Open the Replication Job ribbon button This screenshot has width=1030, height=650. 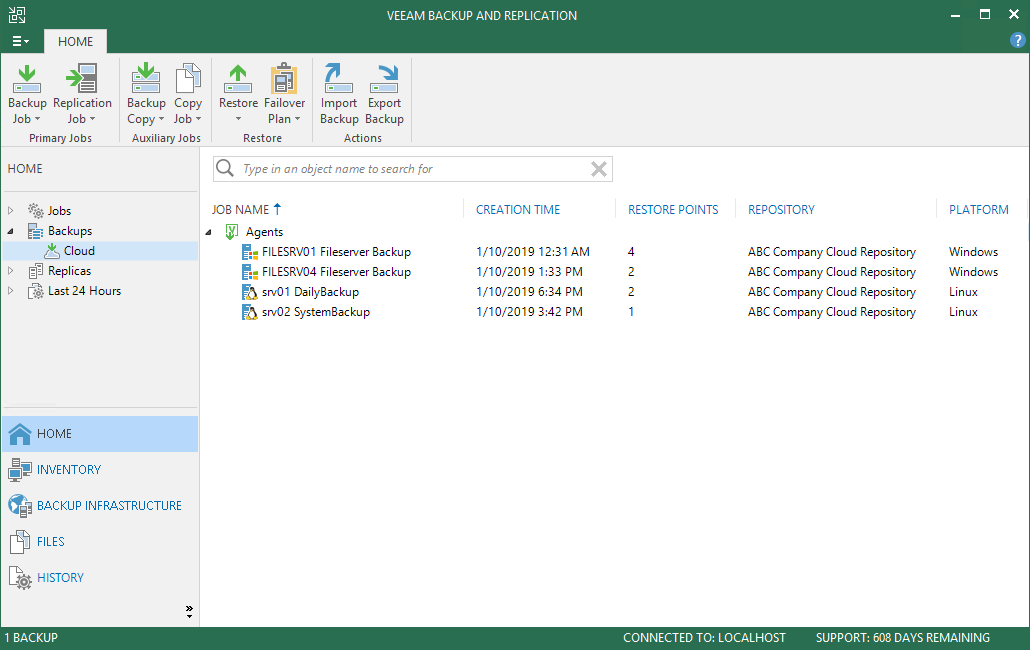[82, 95]
